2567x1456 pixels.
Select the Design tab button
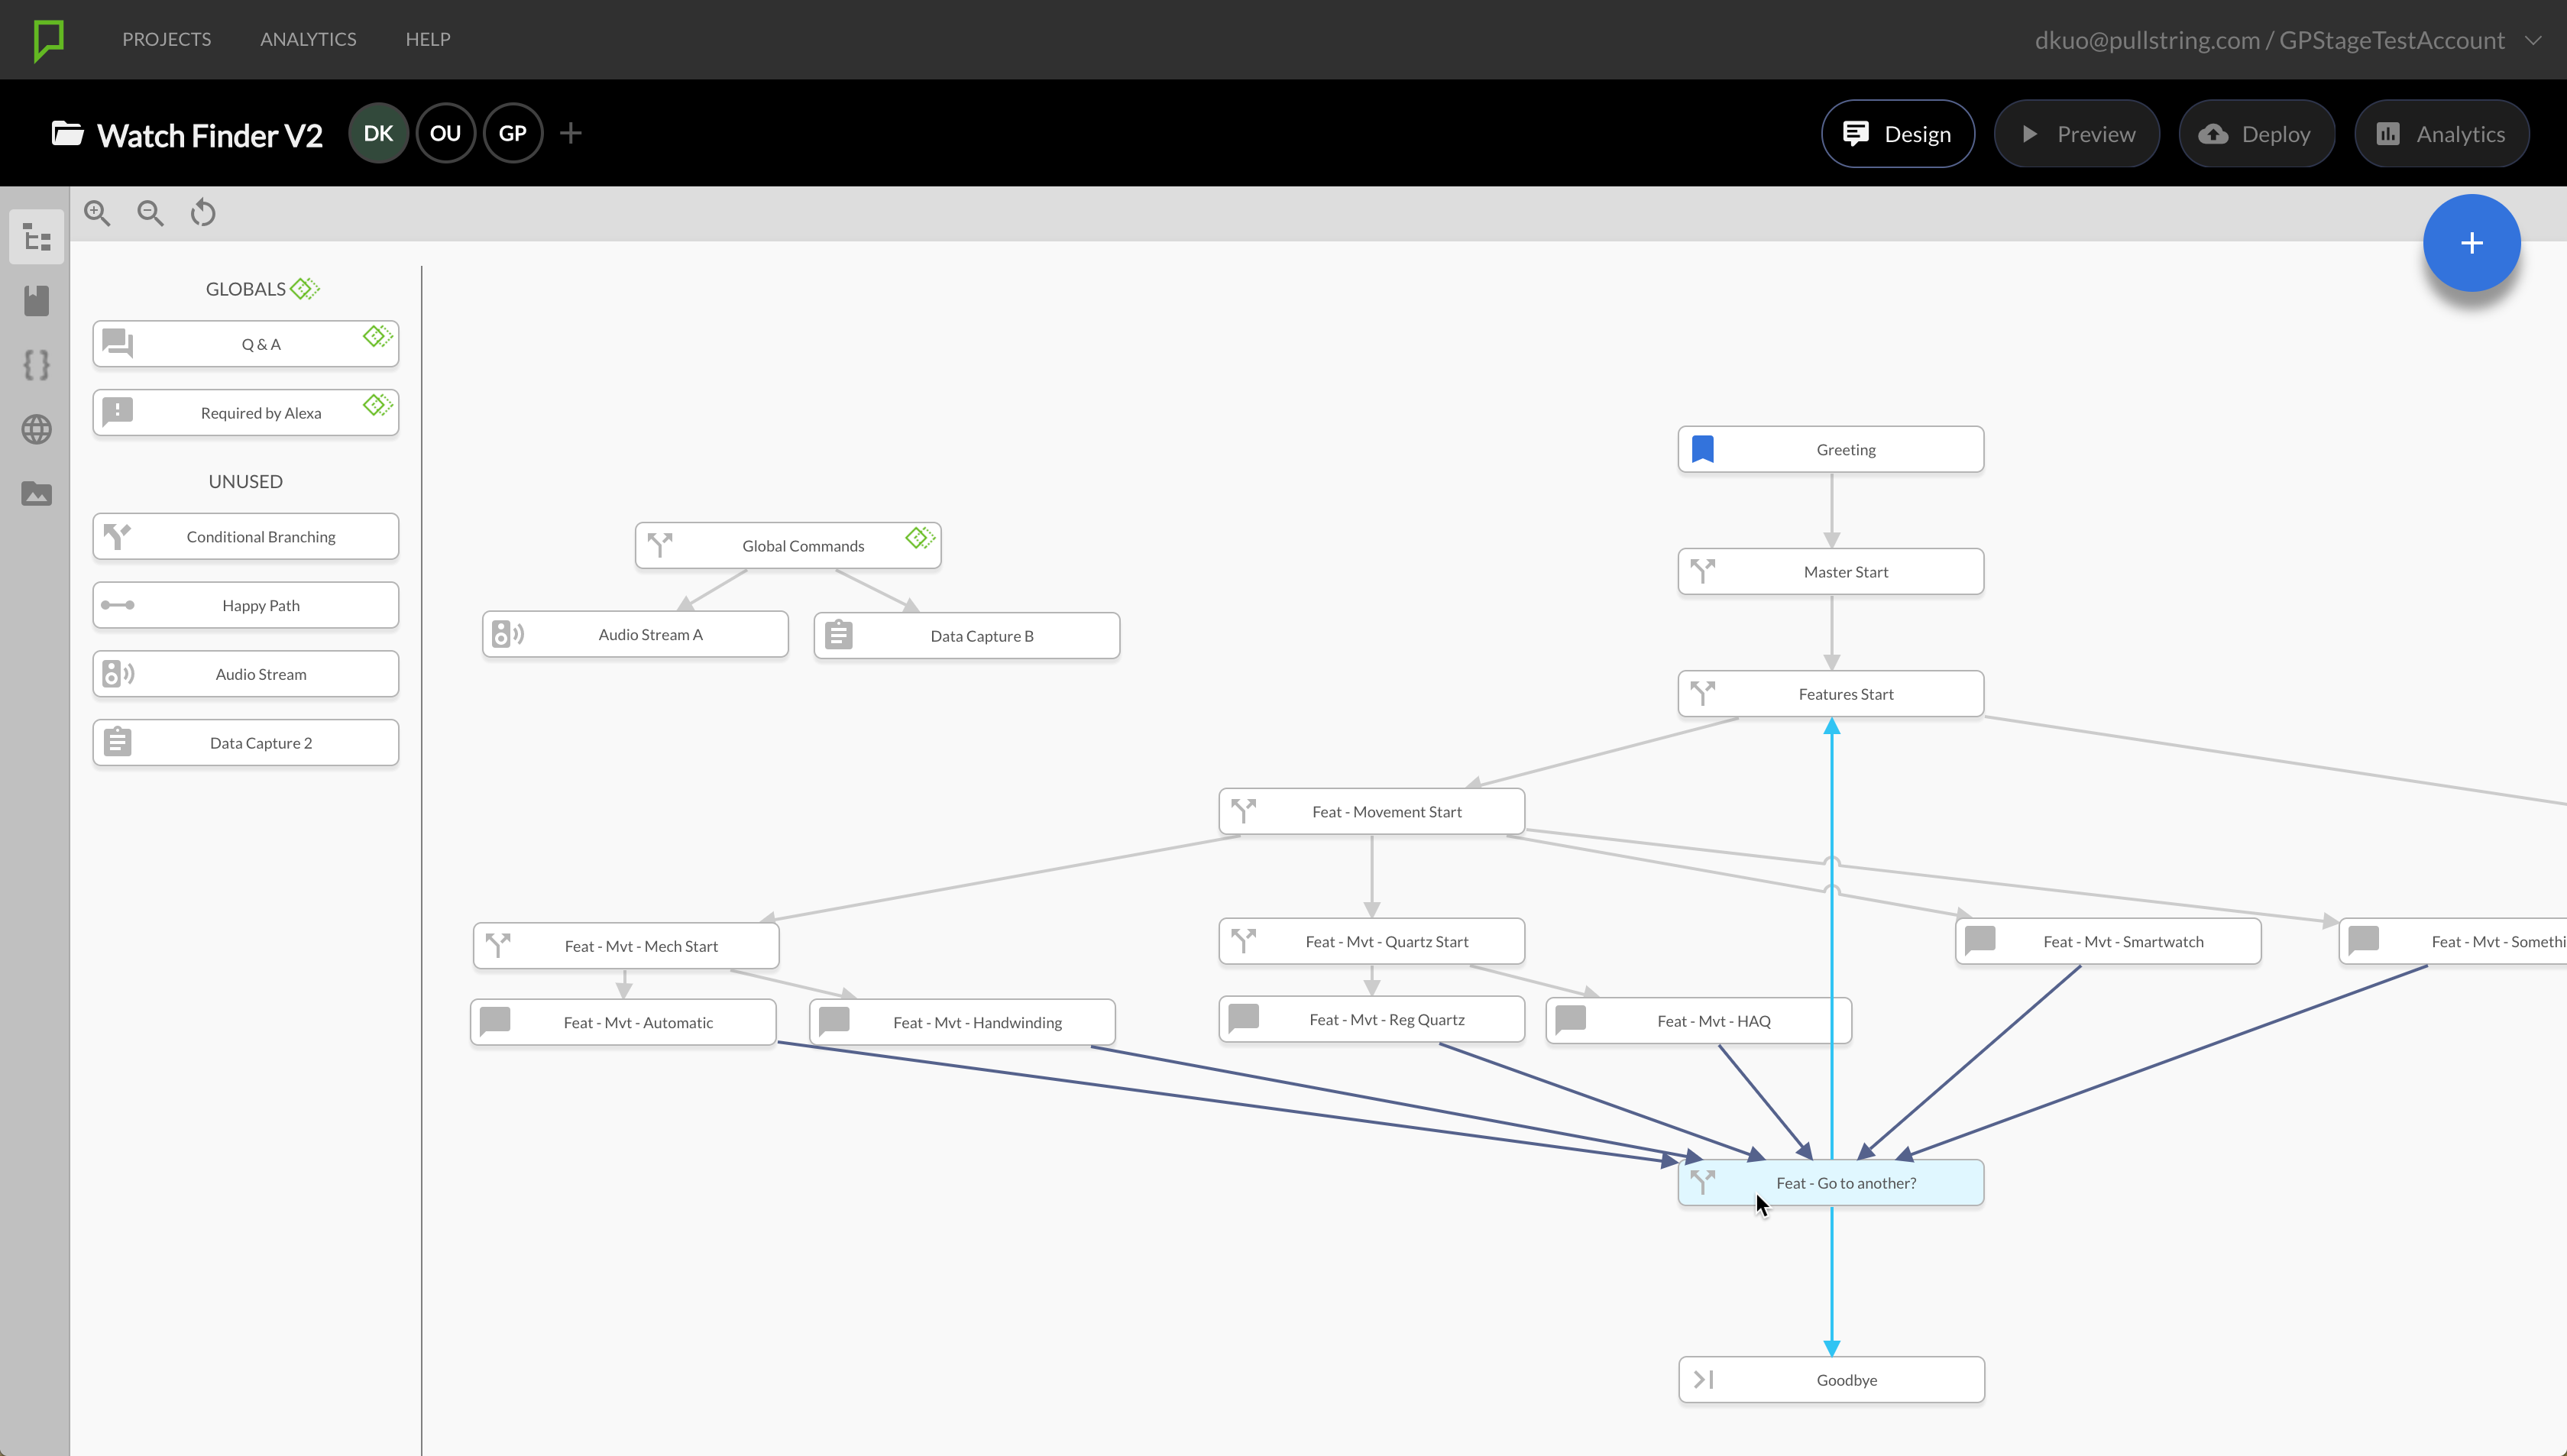(1897, 134)
